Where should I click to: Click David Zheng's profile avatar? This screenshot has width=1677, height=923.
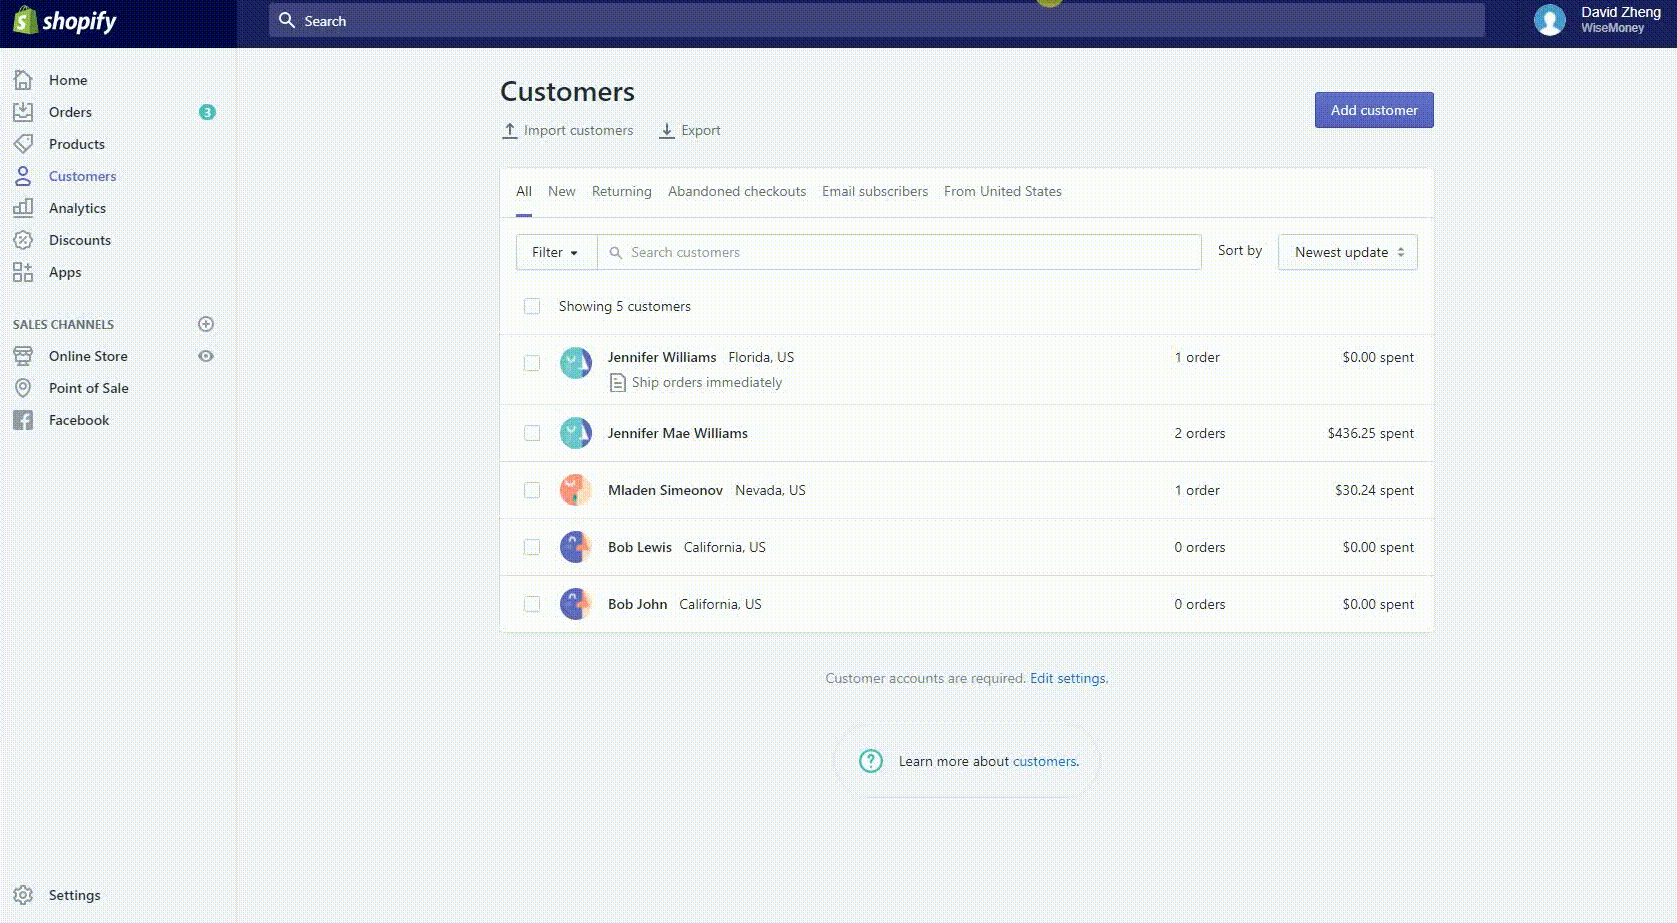(x=1550, y=20)
